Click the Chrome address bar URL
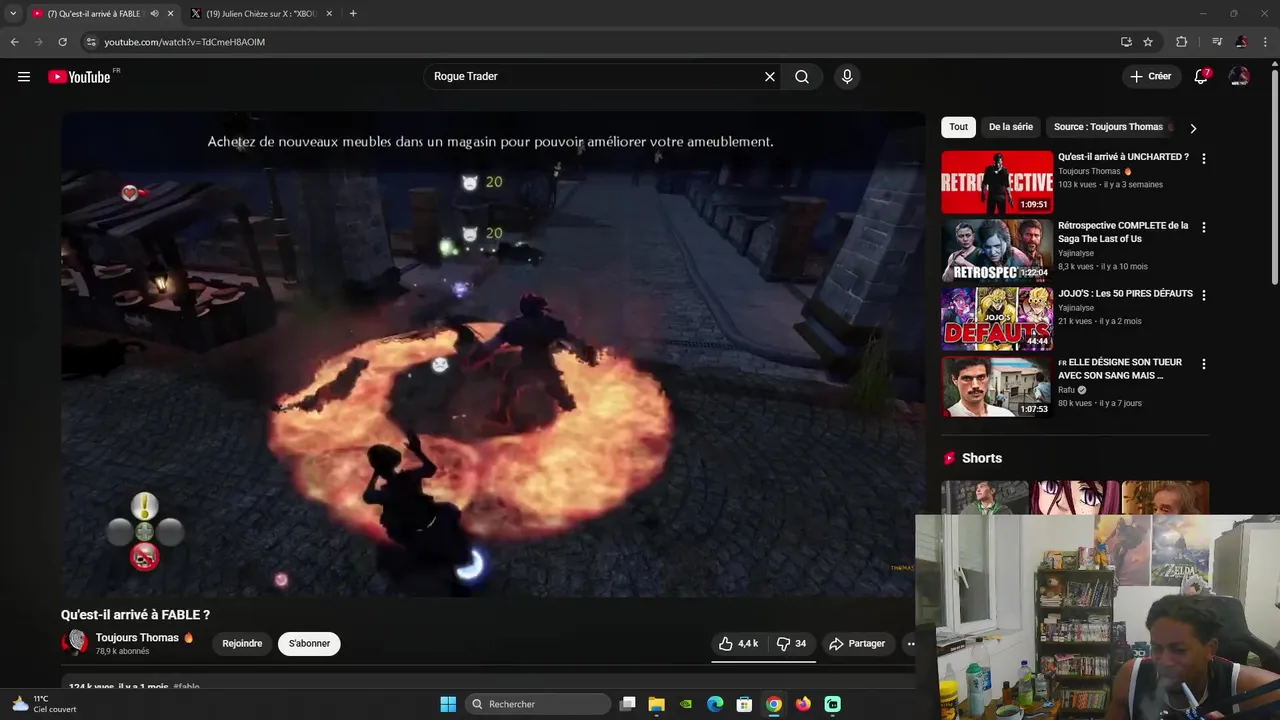 185,42
